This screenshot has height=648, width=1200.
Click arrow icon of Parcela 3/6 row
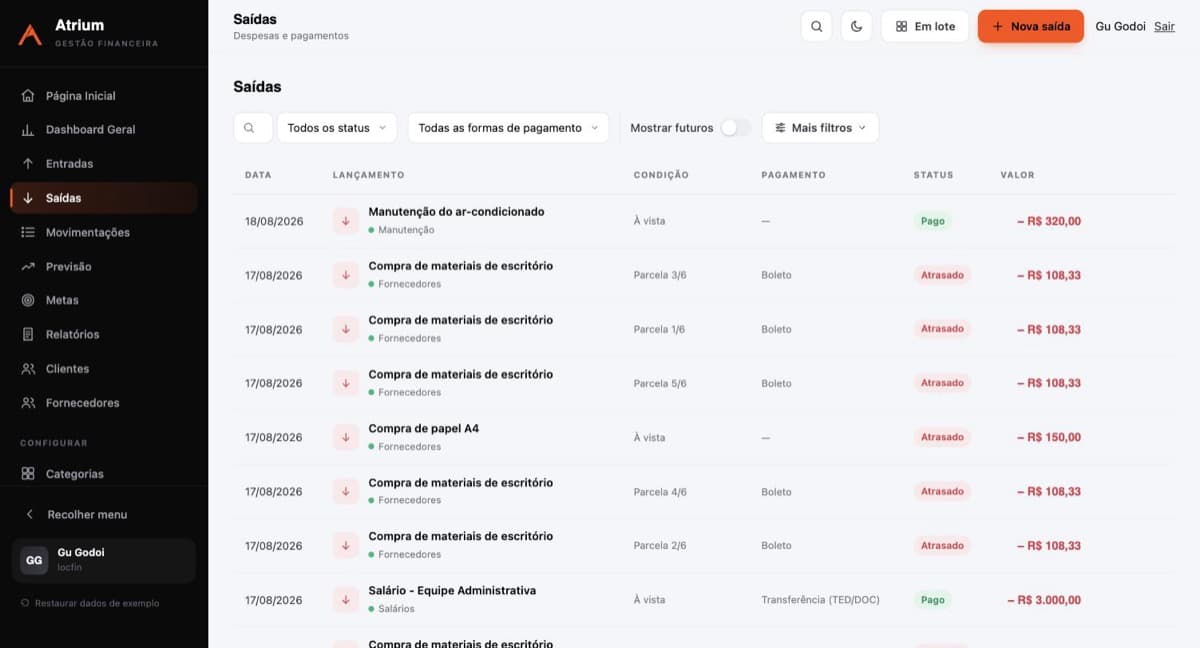click(x=346, y=275)
